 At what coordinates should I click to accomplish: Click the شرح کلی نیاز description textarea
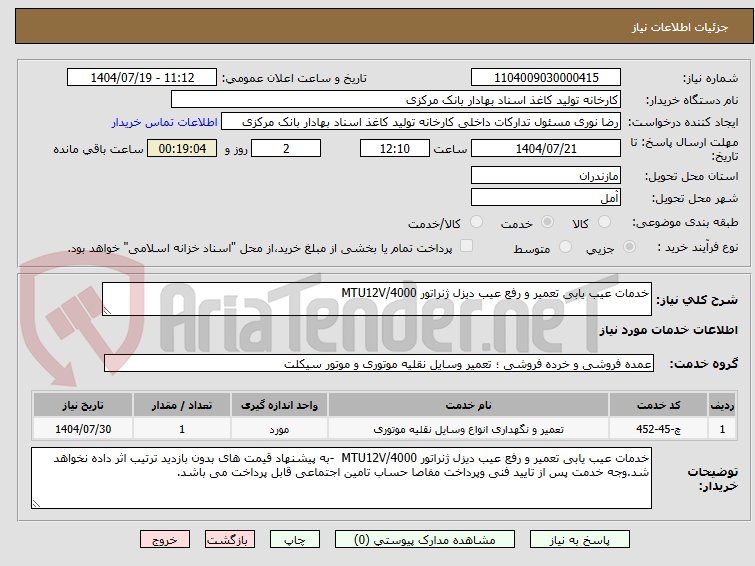tap(377, 299)
